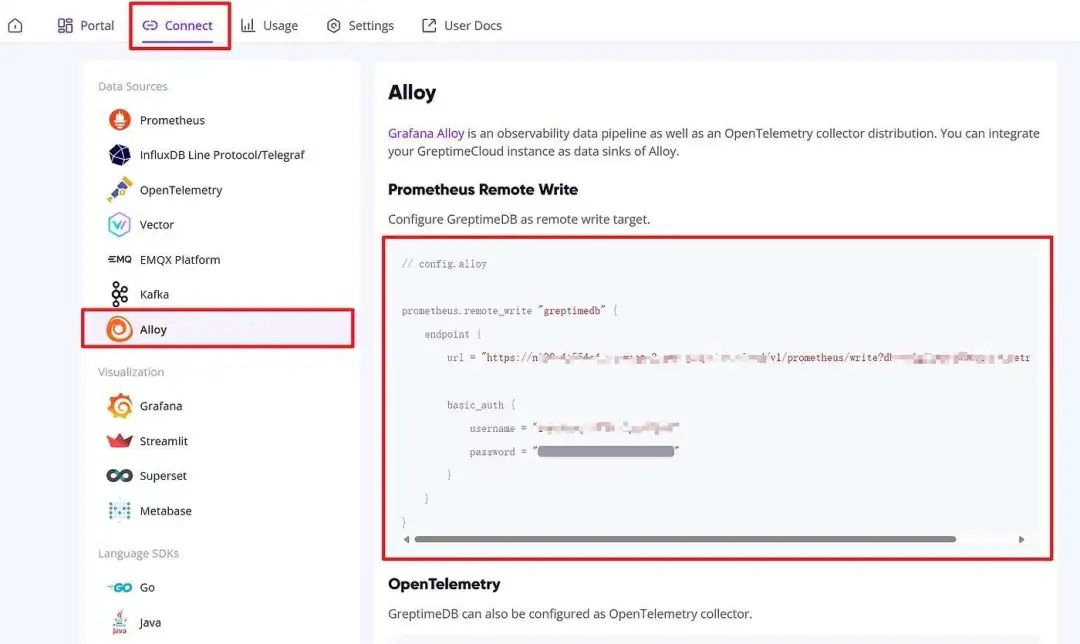Click the Metabase dots icon
Screen dimensions: 1080x644
click(119, 510)
